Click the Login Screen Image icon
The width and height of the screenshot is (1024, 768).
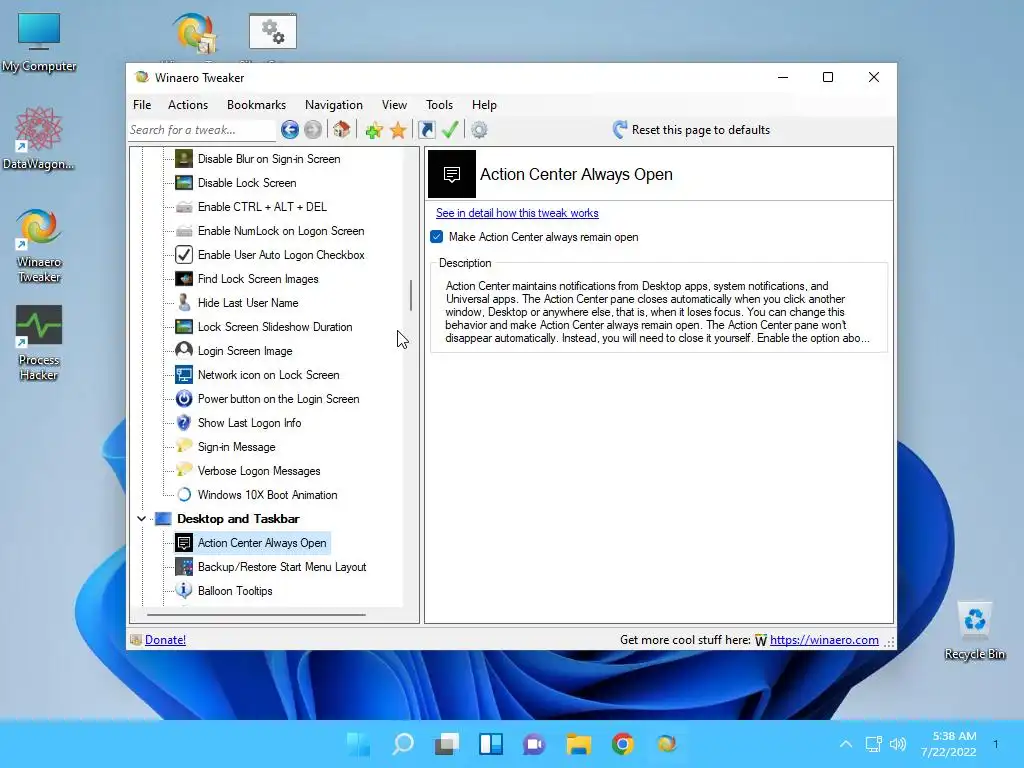[184, 351]
